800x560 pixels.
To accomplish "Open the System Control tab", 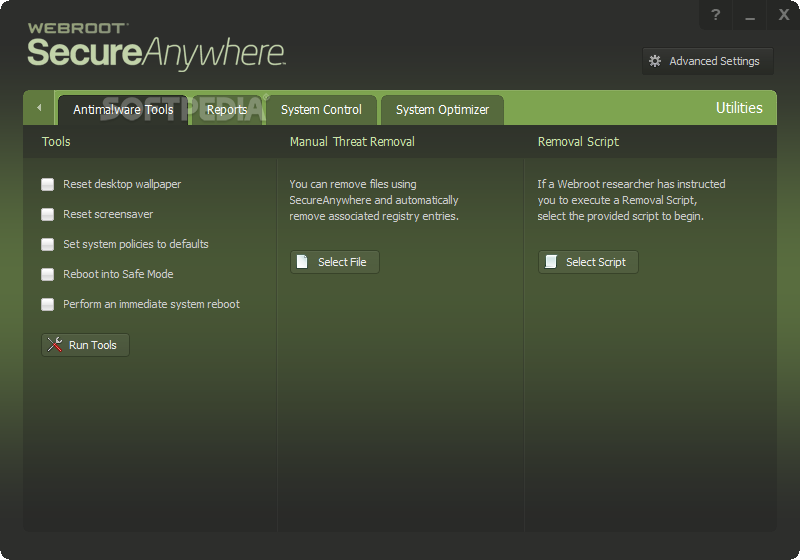I will (x=321, y=110).
